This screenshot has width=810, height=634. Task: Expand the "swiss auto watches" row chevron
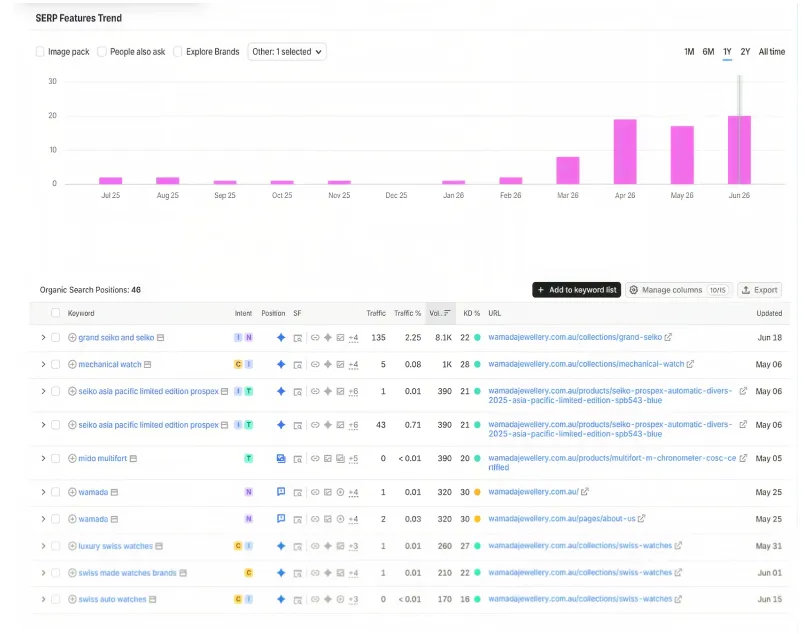(43, 599)
